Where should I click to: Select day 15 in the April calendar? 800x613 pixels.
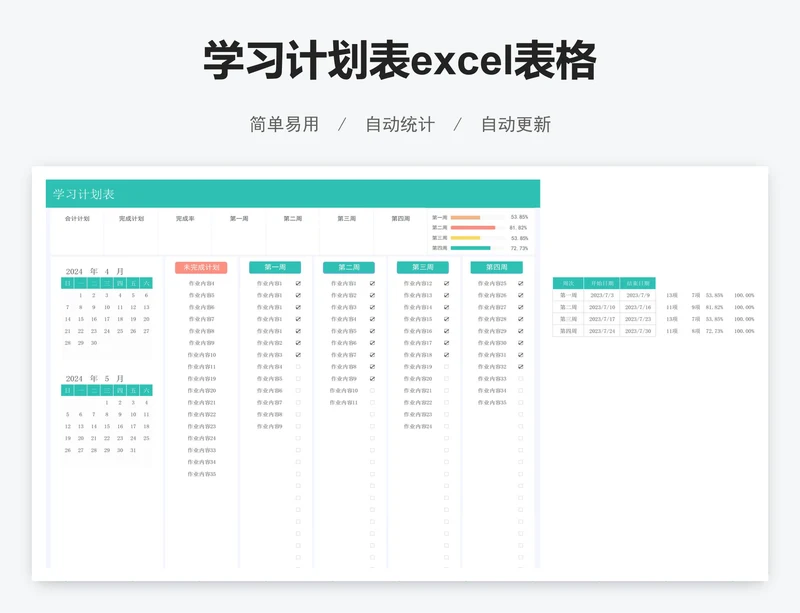tap(81, 319)
